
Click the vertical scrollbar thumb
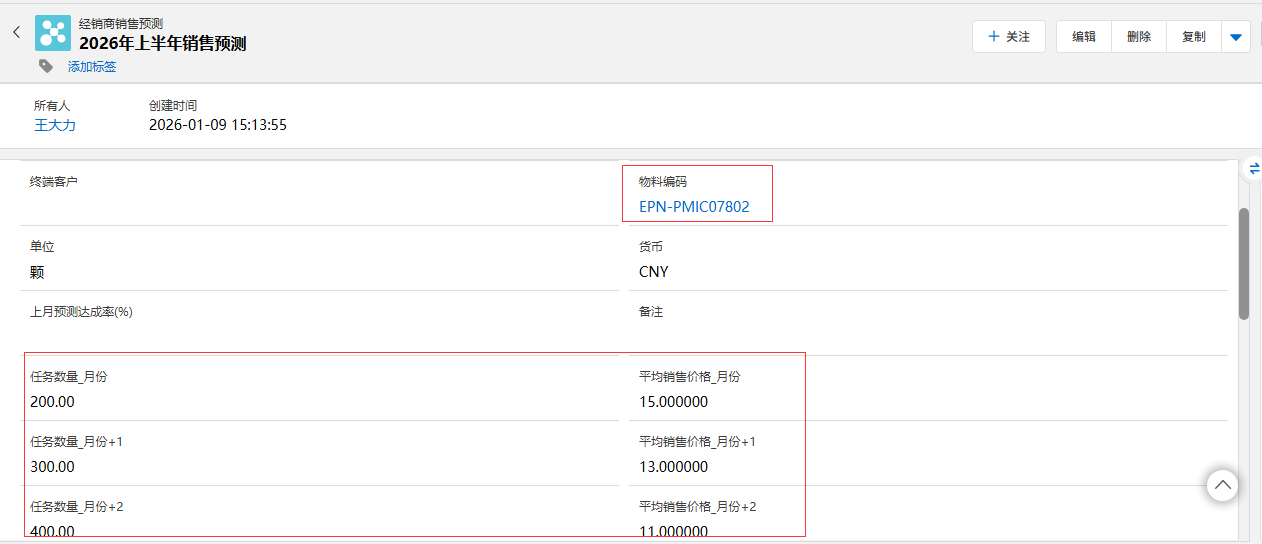click(x=1244, y=264)
